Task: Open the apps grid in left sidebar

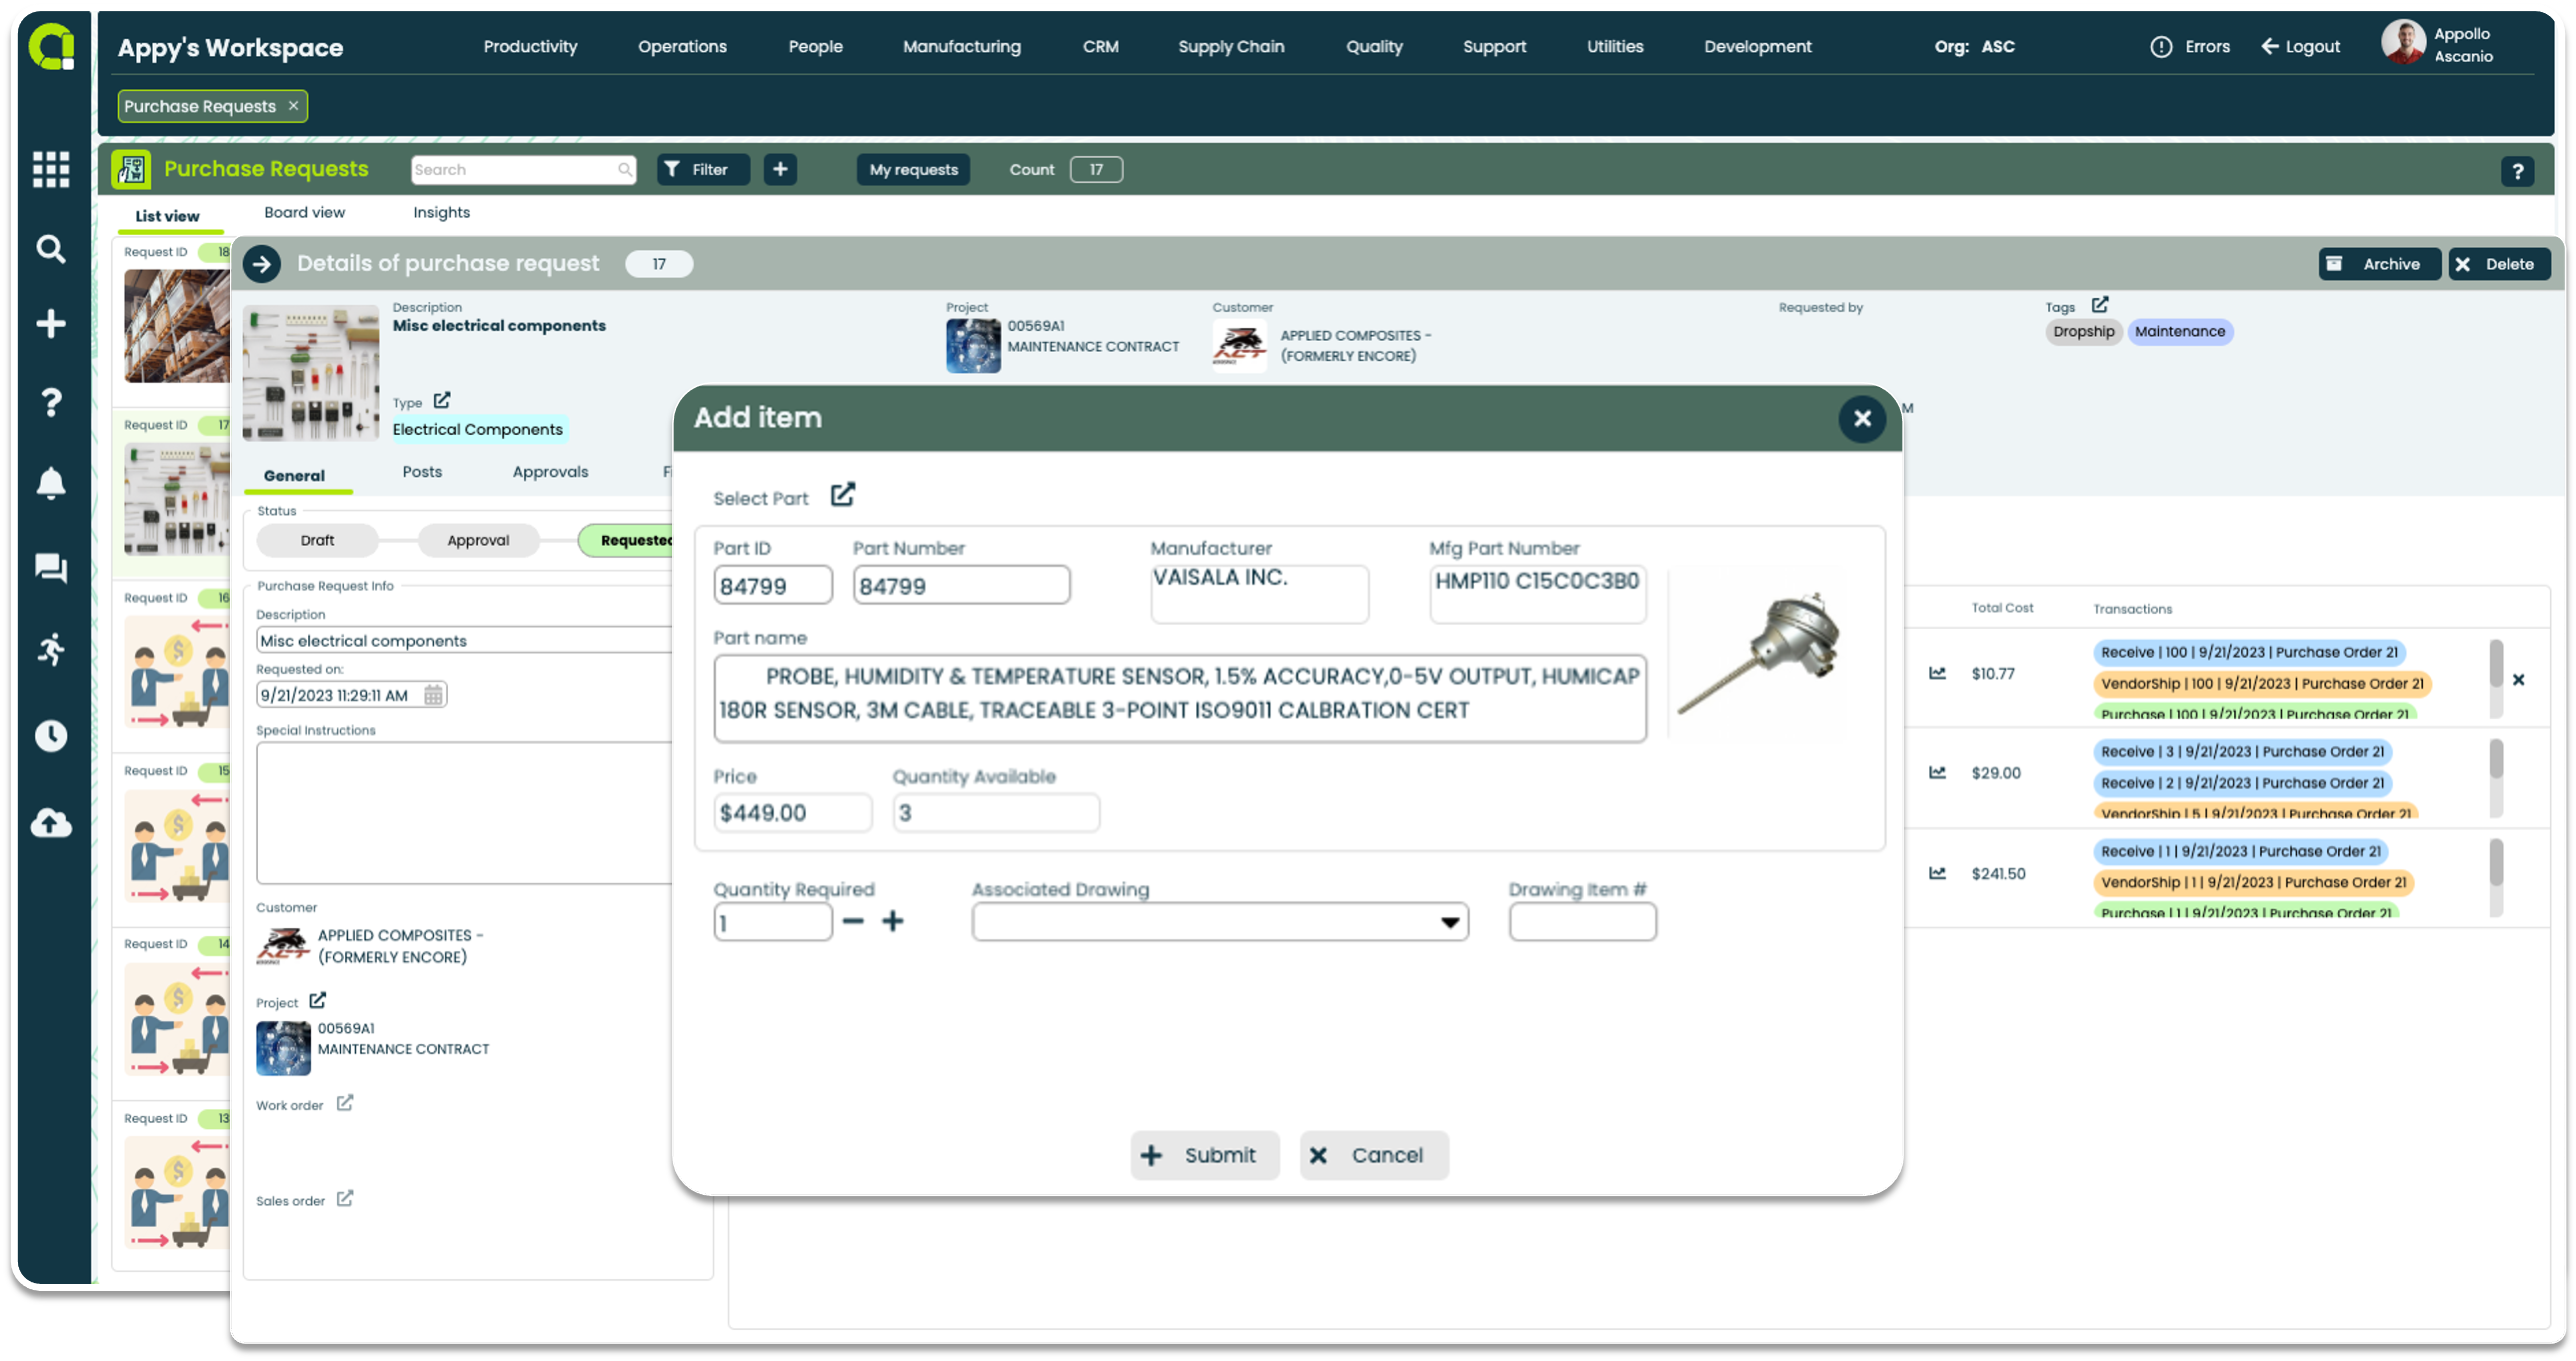Action: click(51, 169)
